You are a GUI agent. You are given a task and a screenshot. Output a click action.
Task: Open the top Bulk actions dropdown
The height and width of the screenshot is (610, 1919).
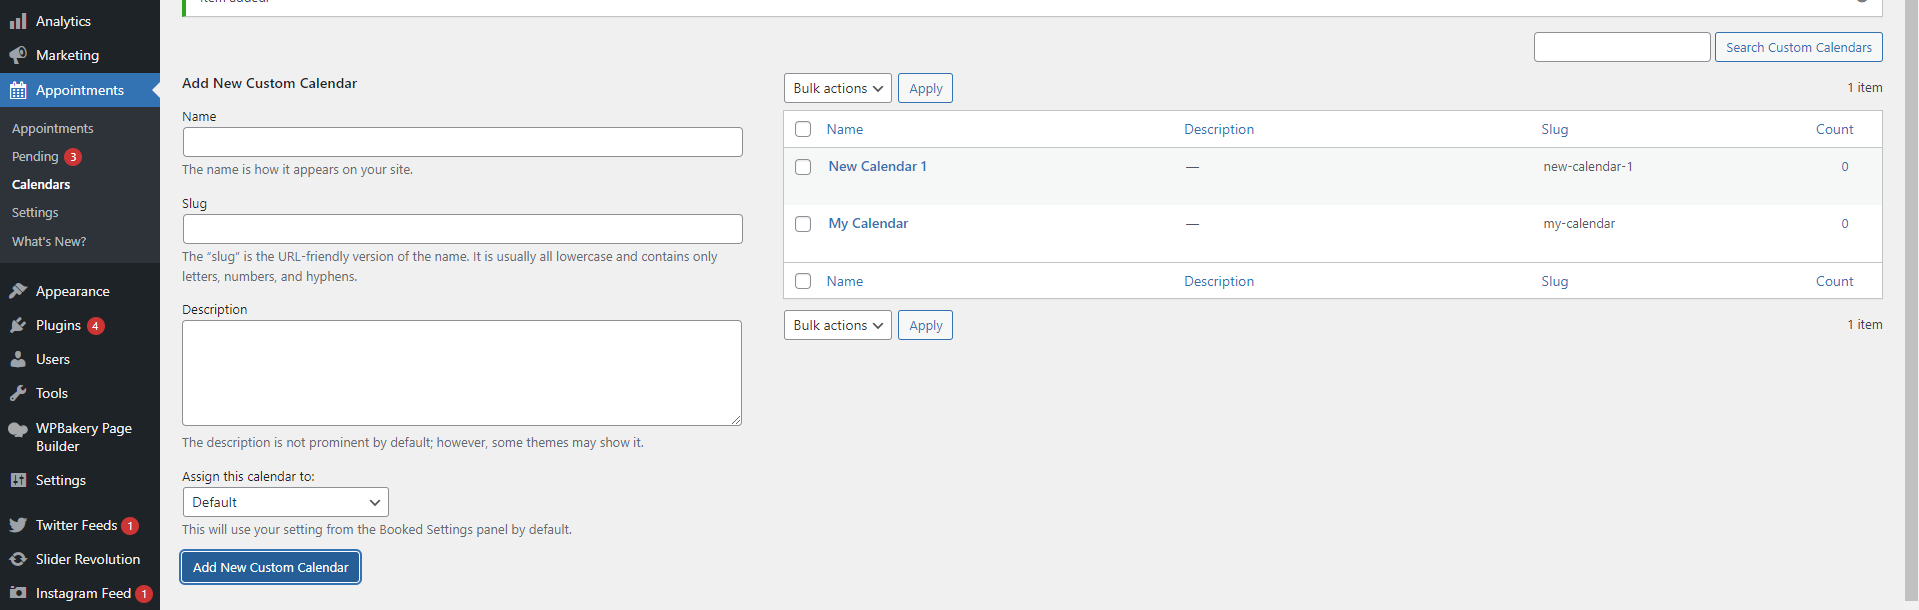click(x=837, y=88)
